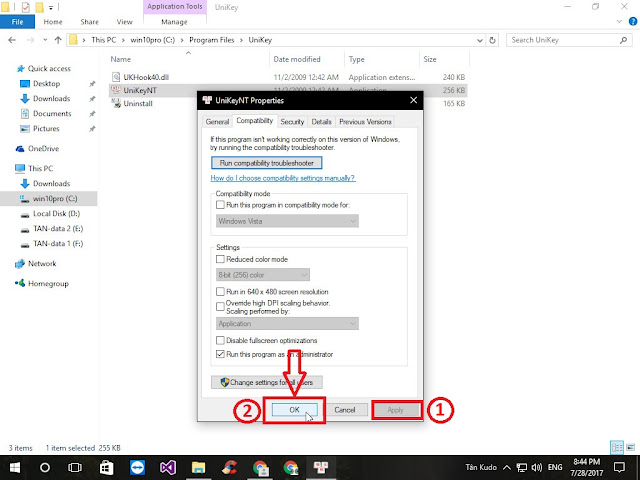Open the Previous Versions tab
This screenshot has width=640, height=480.
pos(365,122)
